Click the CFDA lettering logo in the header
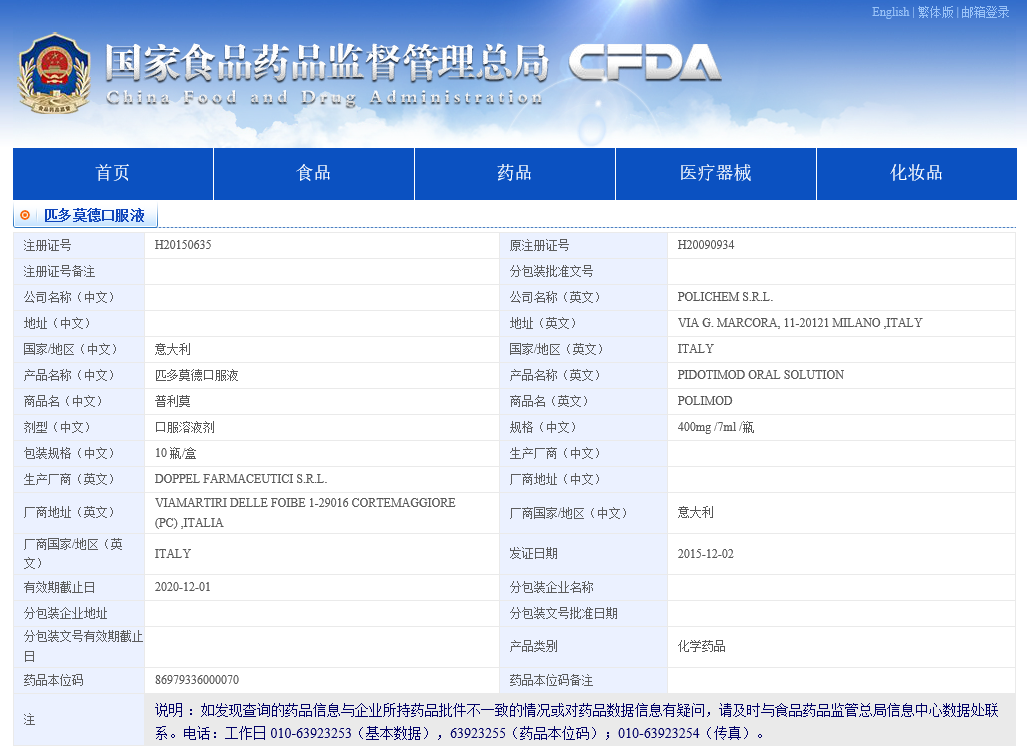The width and height of the screenshot is (1027, 749). pos(644,63)
